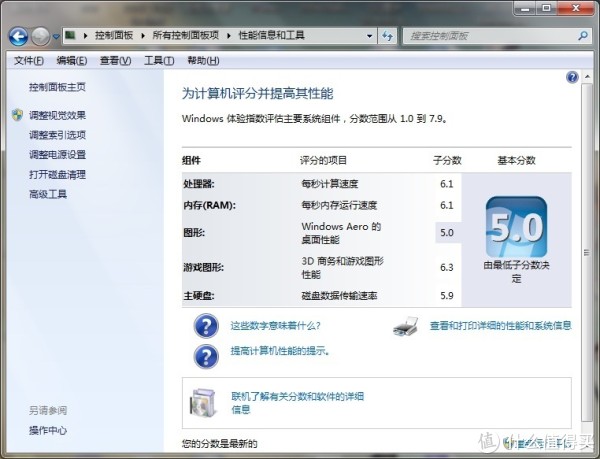Click the refresh button beside address bar

[388, 36]
